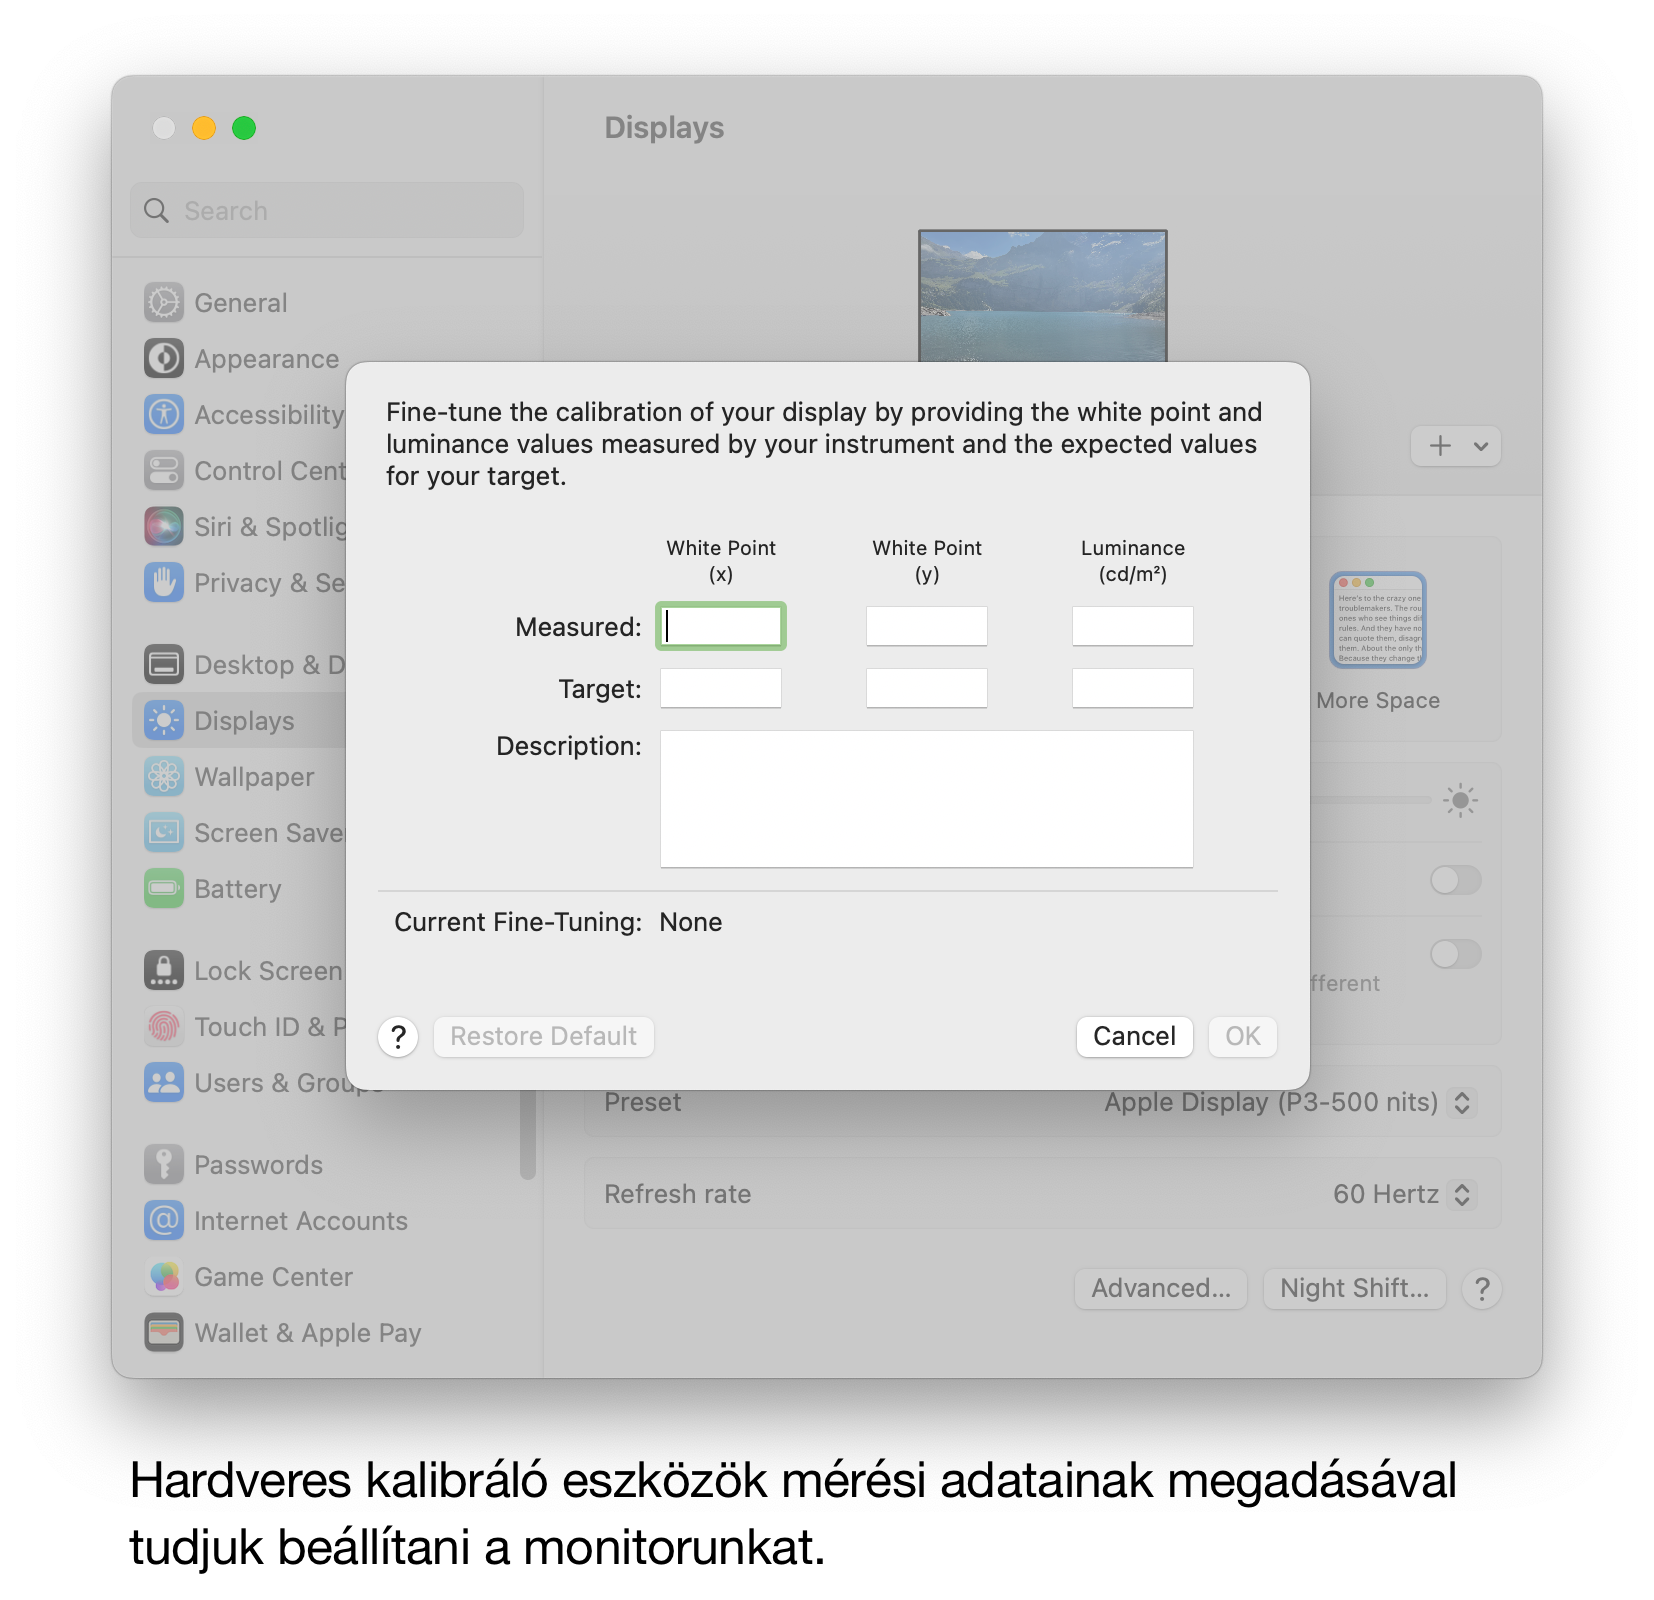The height and width of the screenshot is (1600, 1654).
Task: Open Internet Accounts @ icon
Action: click(164, 1220)
